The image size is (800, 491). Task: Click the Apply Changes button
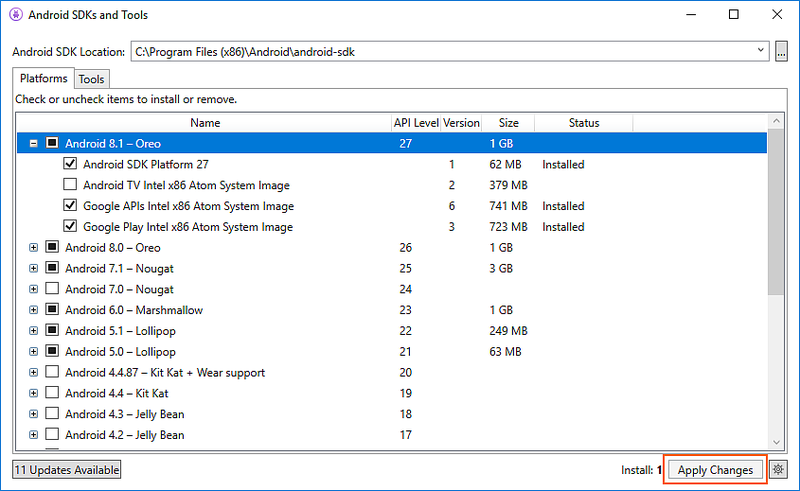(715, 470)
